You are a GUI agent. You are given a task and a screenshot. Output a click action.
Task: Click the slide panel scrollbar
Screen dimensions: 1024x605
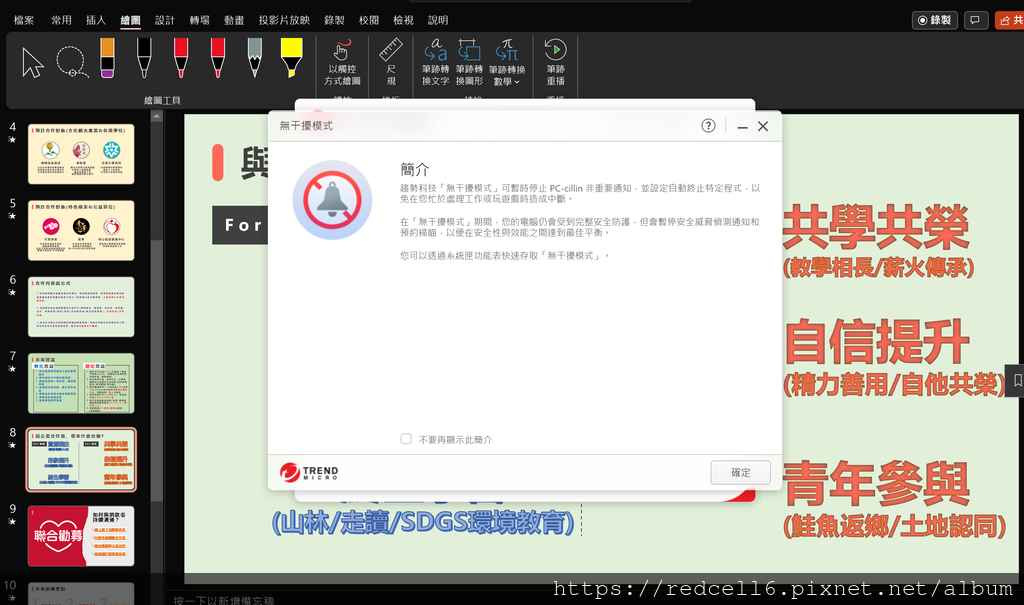pyautogui.click(x=157, y=372)
